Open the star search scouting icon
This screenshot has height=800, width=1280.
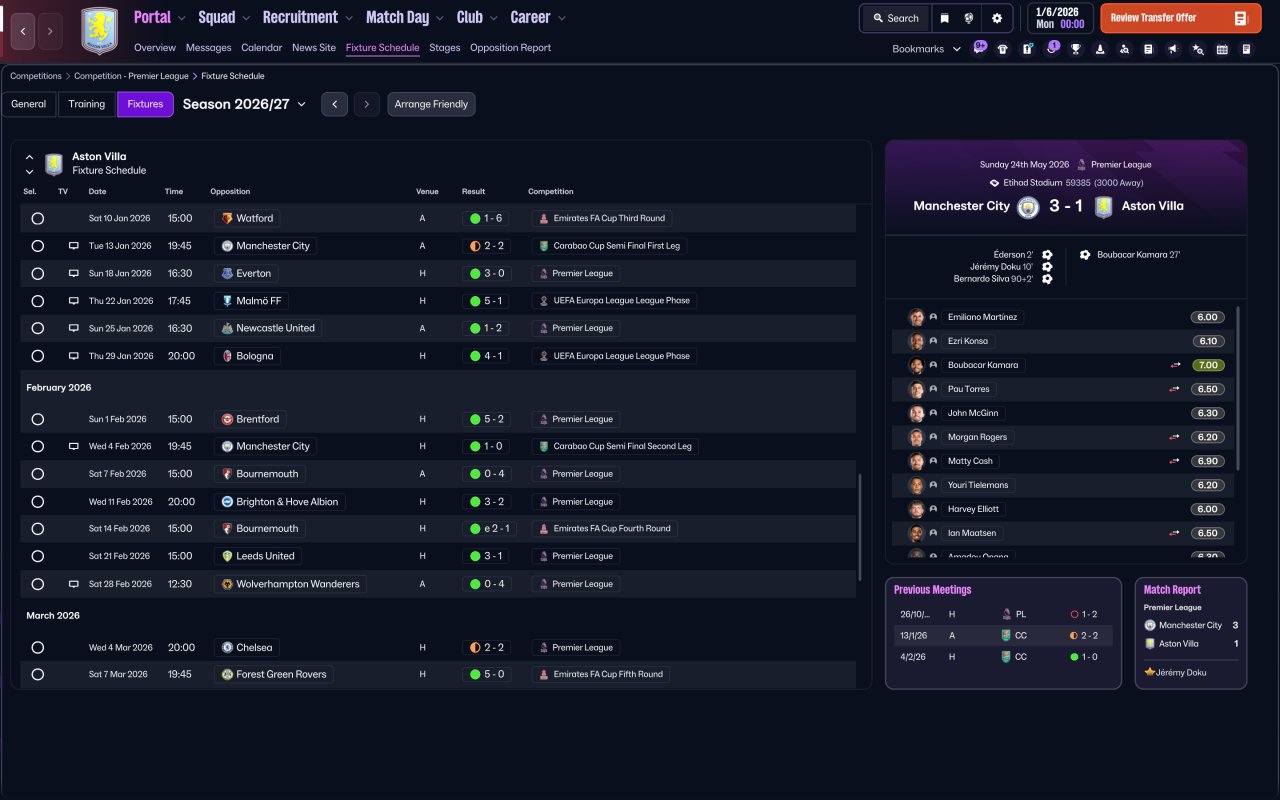coord(1198,49)
